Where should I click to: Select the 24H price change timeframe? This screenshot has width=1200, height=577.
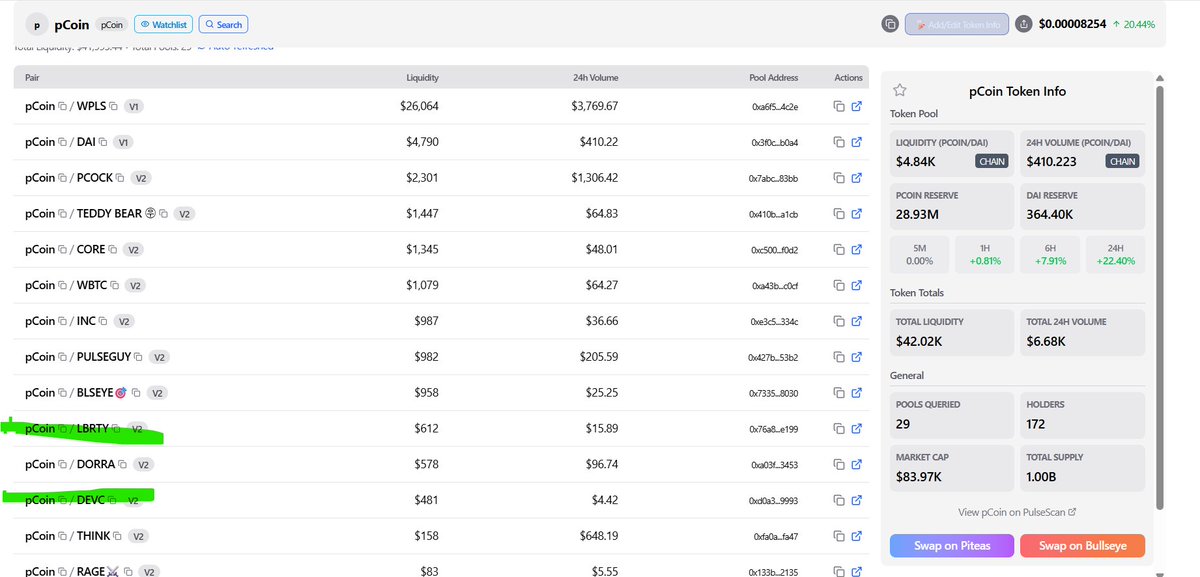point(1114,254)
